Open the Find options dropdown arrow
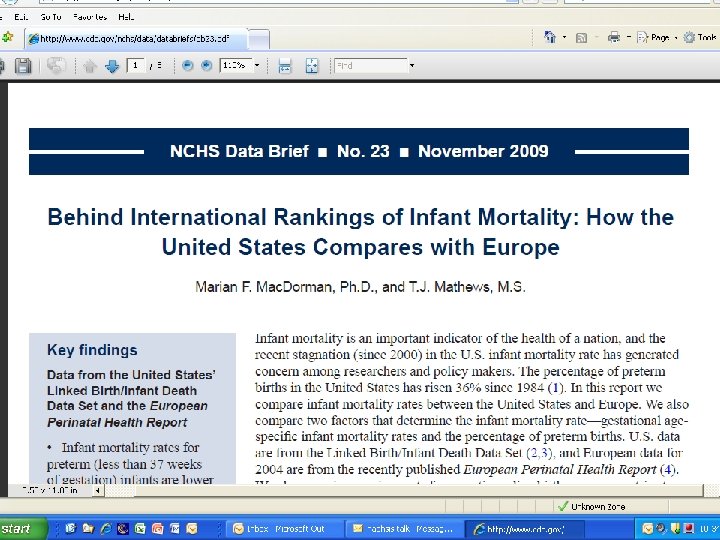This screenshot has width=720, height=540. coord(412,66)
